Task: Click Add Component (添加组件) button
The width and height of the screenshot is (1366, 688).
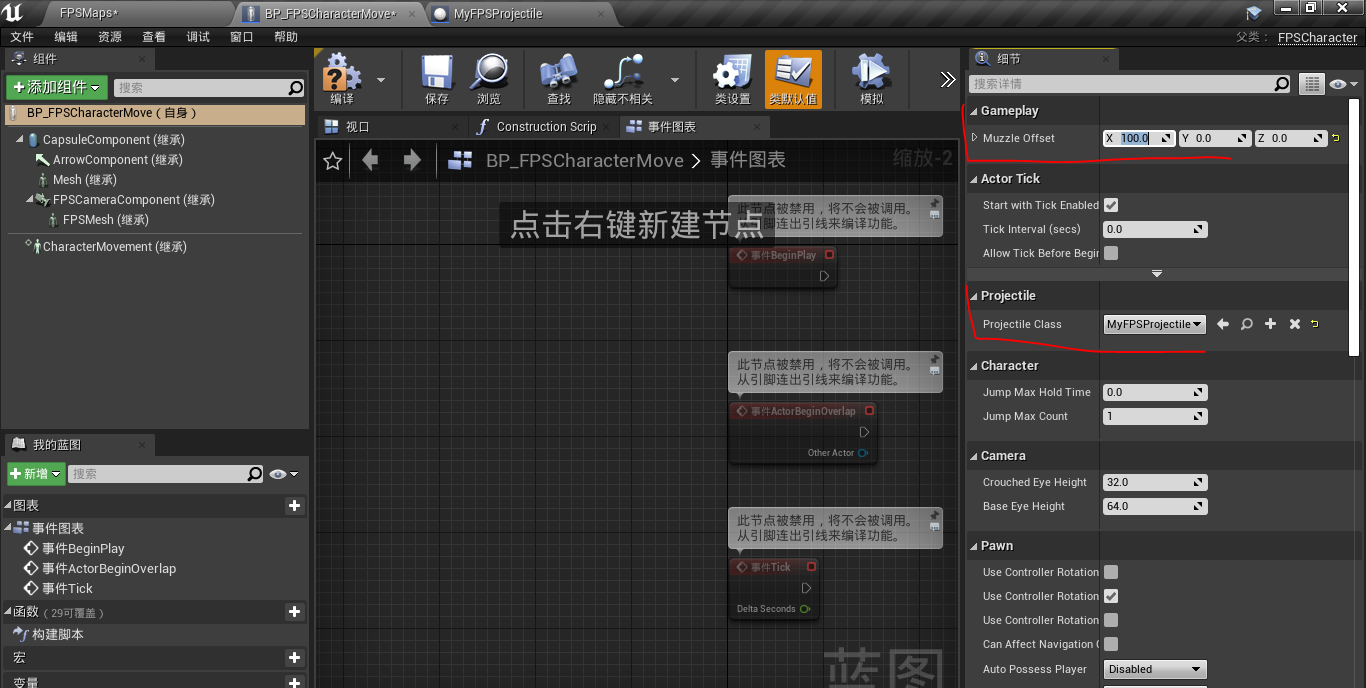Action: click(x=56, y=88)
